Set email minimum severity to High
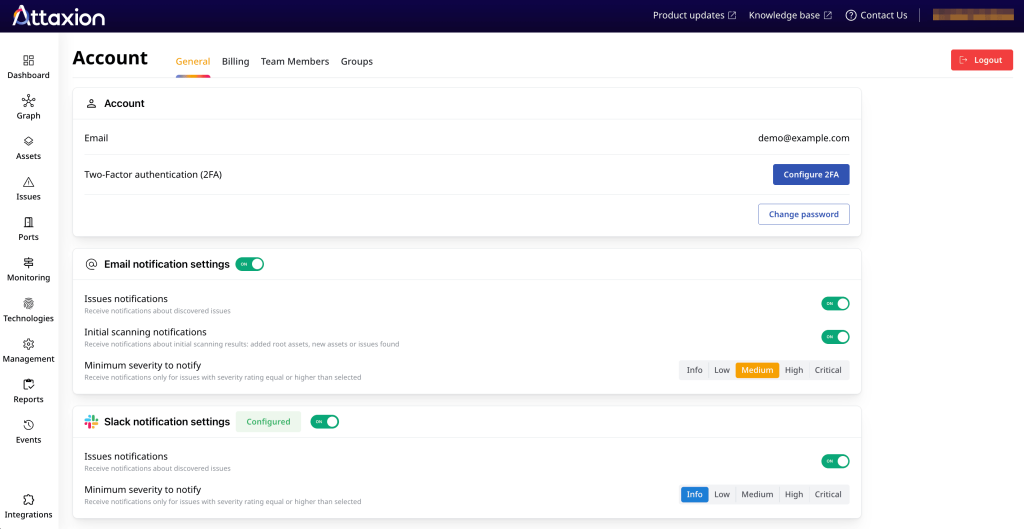This screenshot has height=529, width=1024. (x=794, y=370)
